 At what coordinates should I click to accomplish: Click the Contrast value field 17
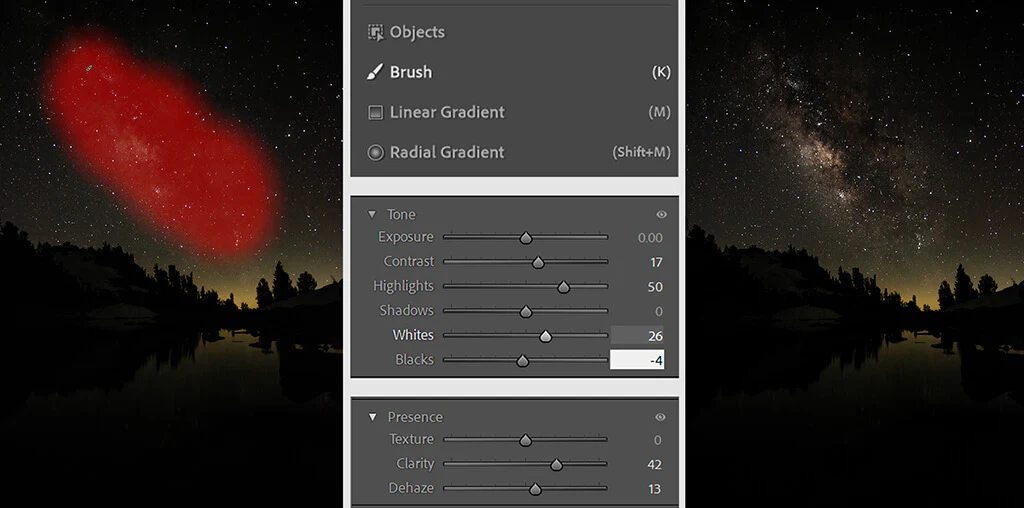click(x=656, y=262)
